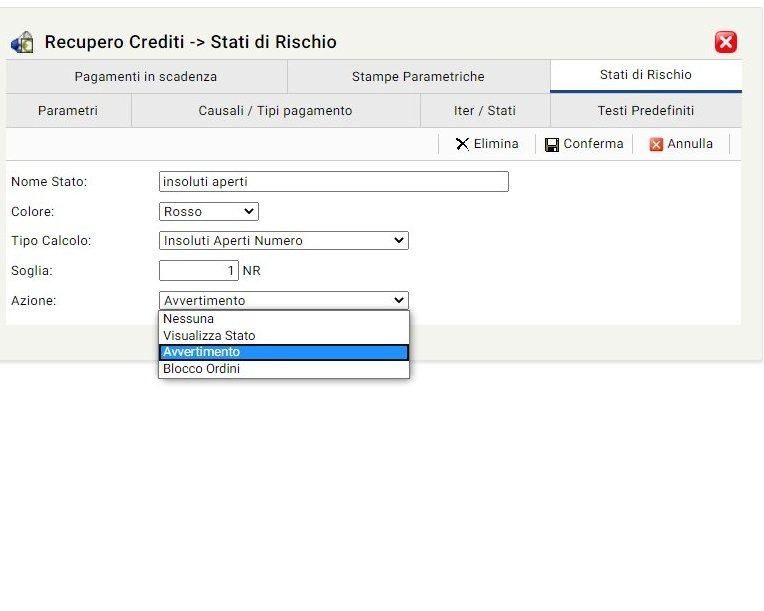The height and width of the screenshot is (611, 764).
Task: Switch to the Stampe Parametriche tab
Action: [x=418, y=77]
